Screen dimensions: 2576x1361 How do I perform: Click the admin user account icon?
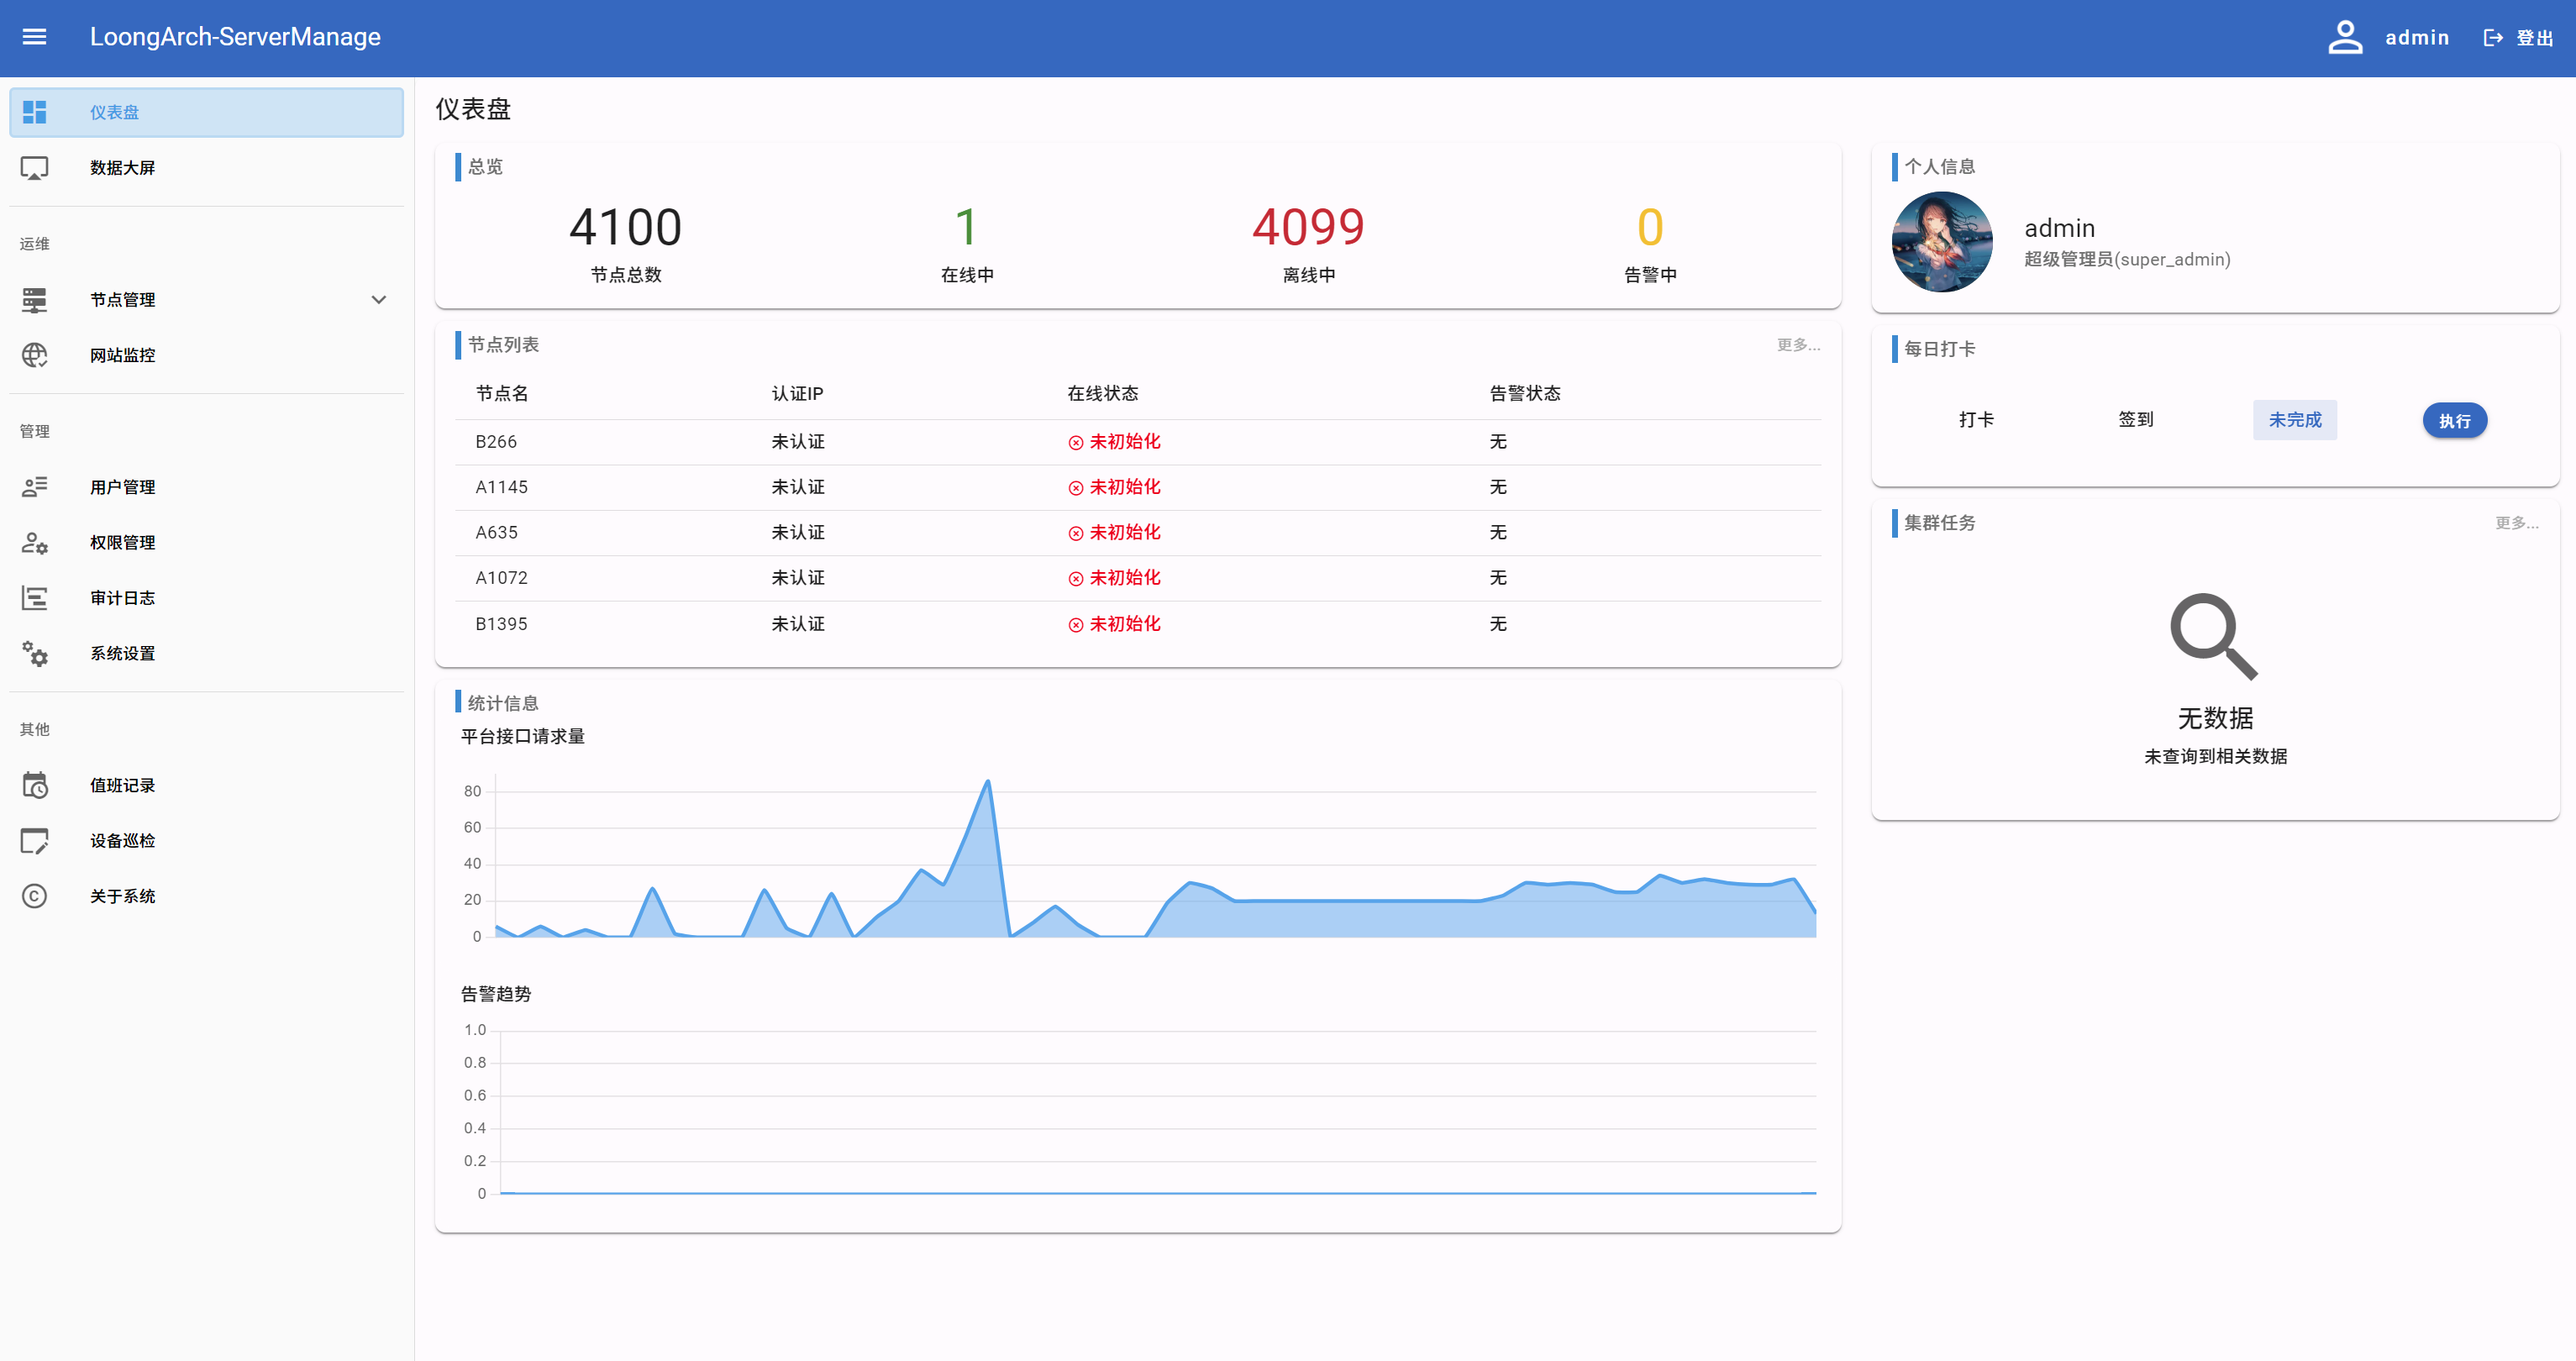click(x=2344, y=37)
